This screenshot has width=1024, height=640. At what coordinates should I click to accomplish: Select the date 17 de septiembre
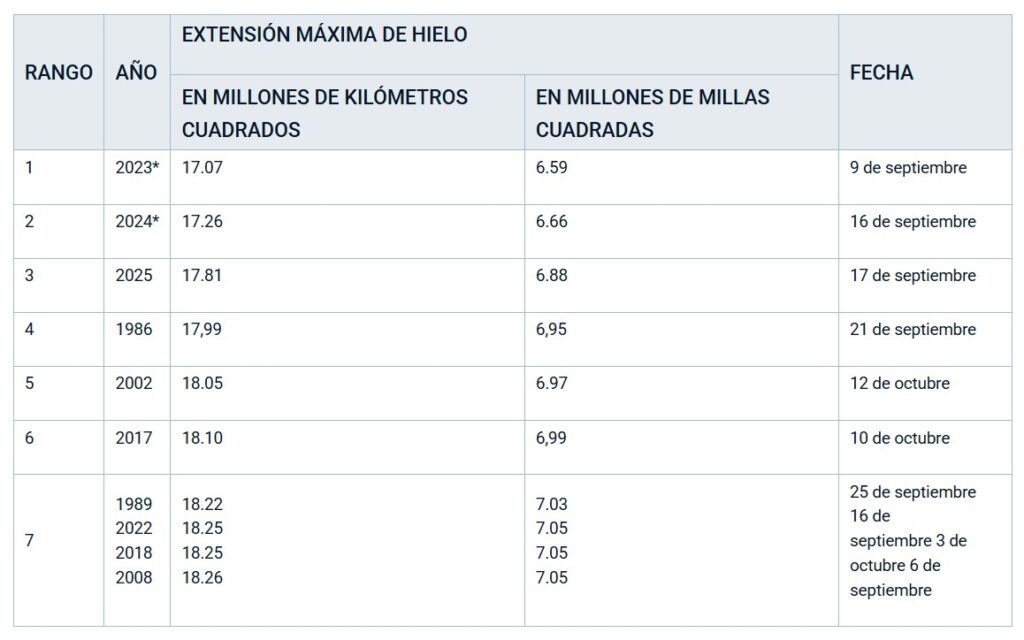click(913, 275)
